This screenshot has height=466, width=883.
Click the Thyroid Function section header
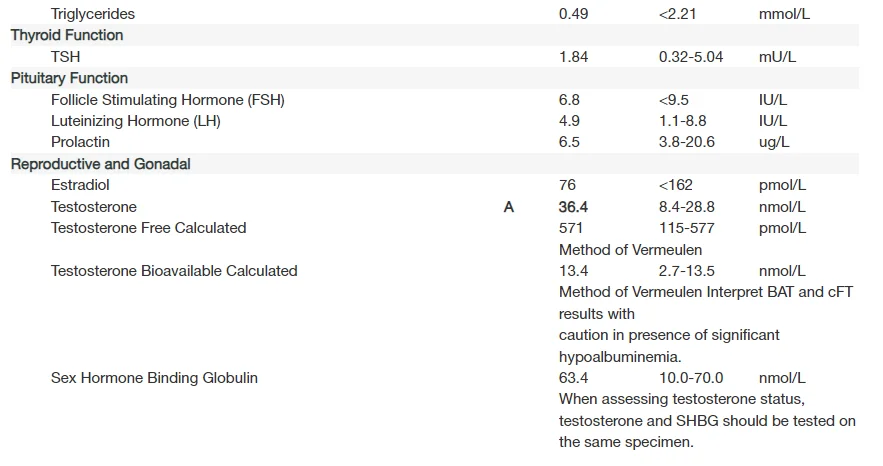[x=67, y=35]
